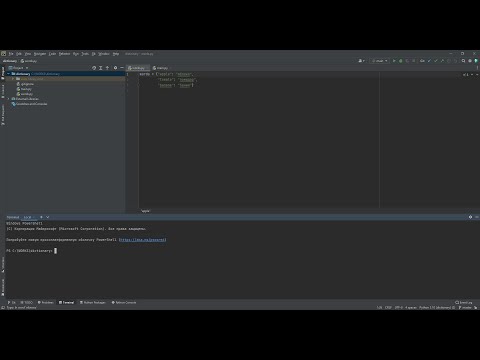Expand External Libraries node
The height and width of the screenshot is (360, 480).
[9, 99]
